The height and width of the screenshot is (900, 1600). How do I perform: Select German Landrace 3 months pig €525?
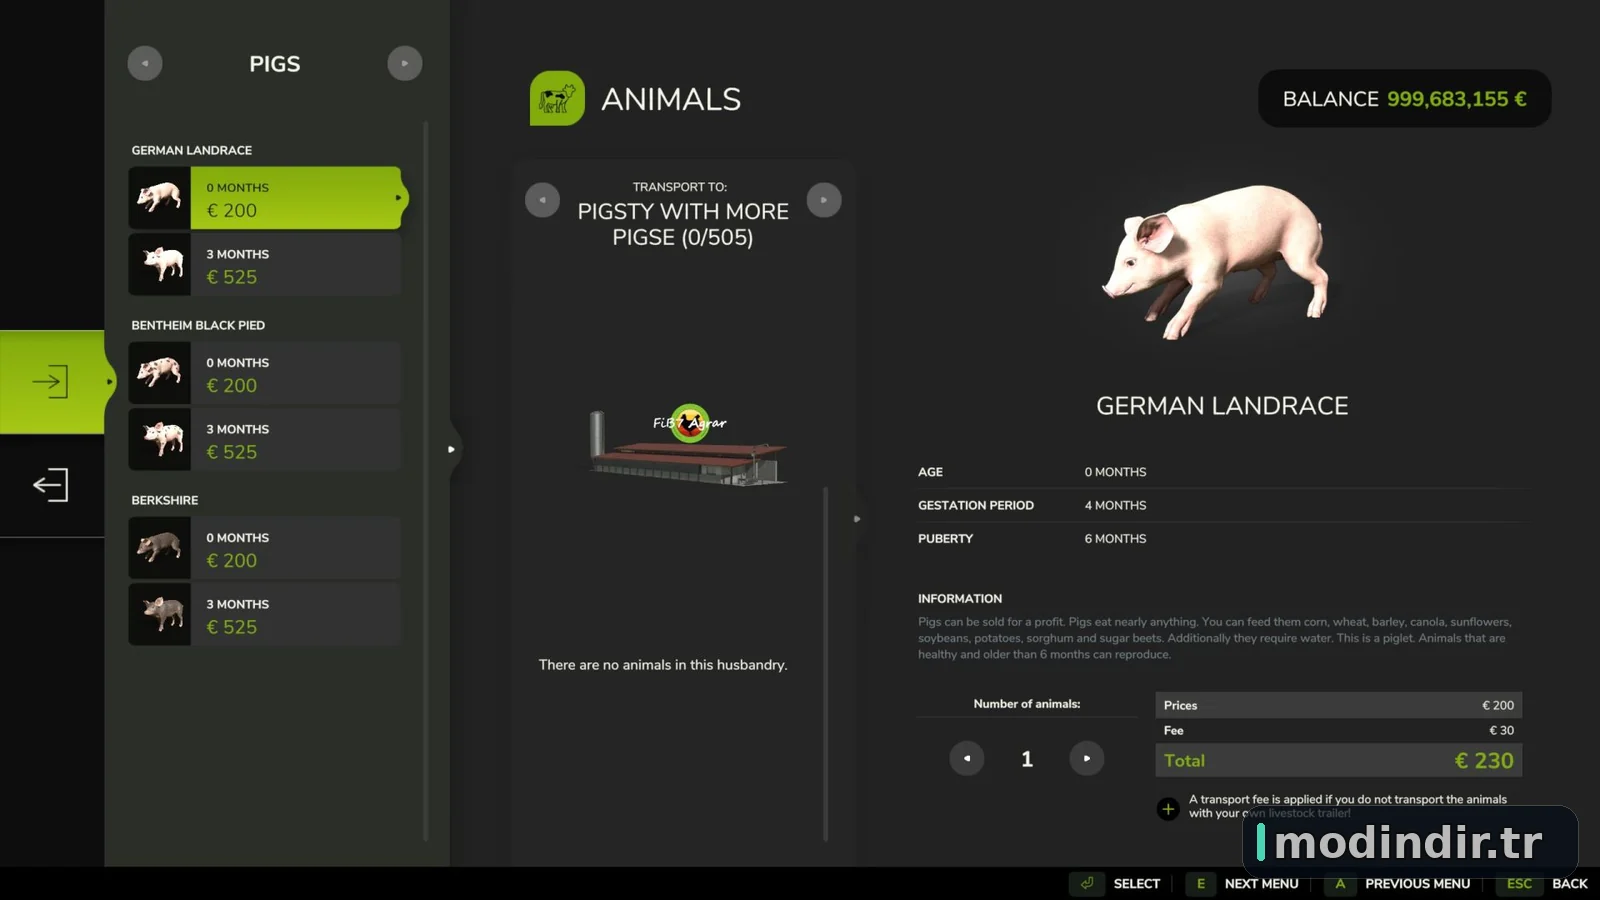coord(265,264)
